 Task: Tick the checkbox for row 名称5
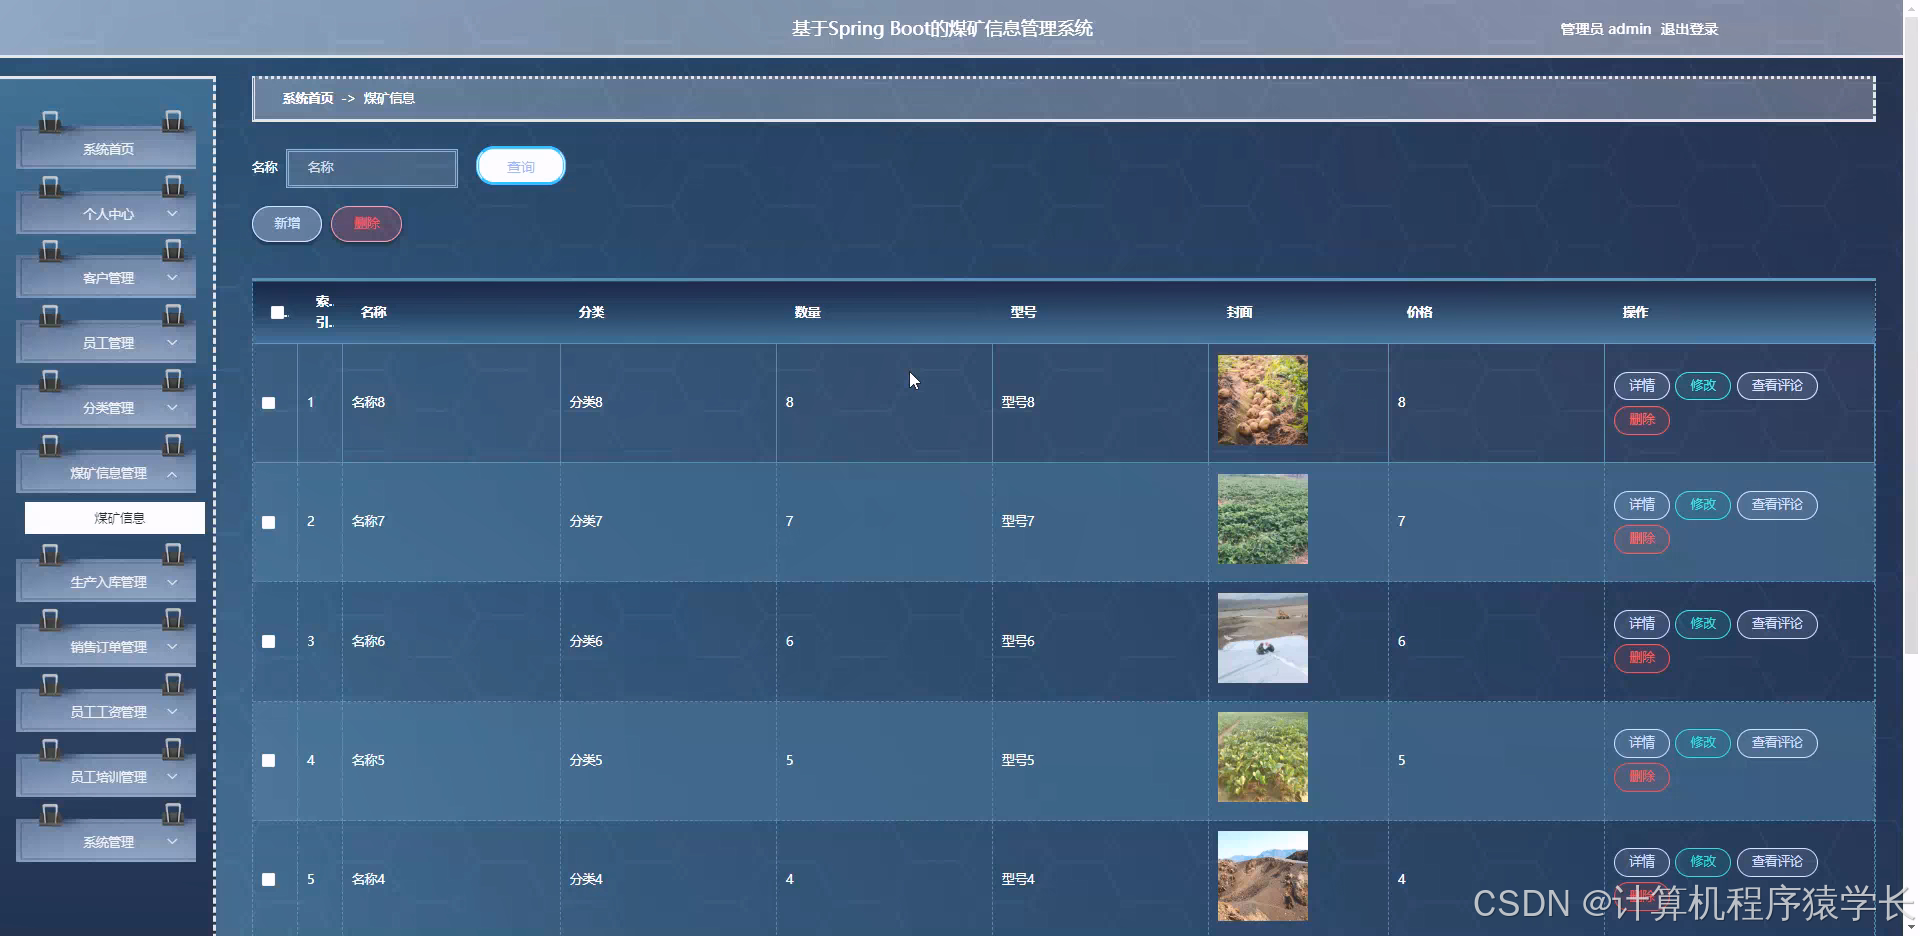269,760
